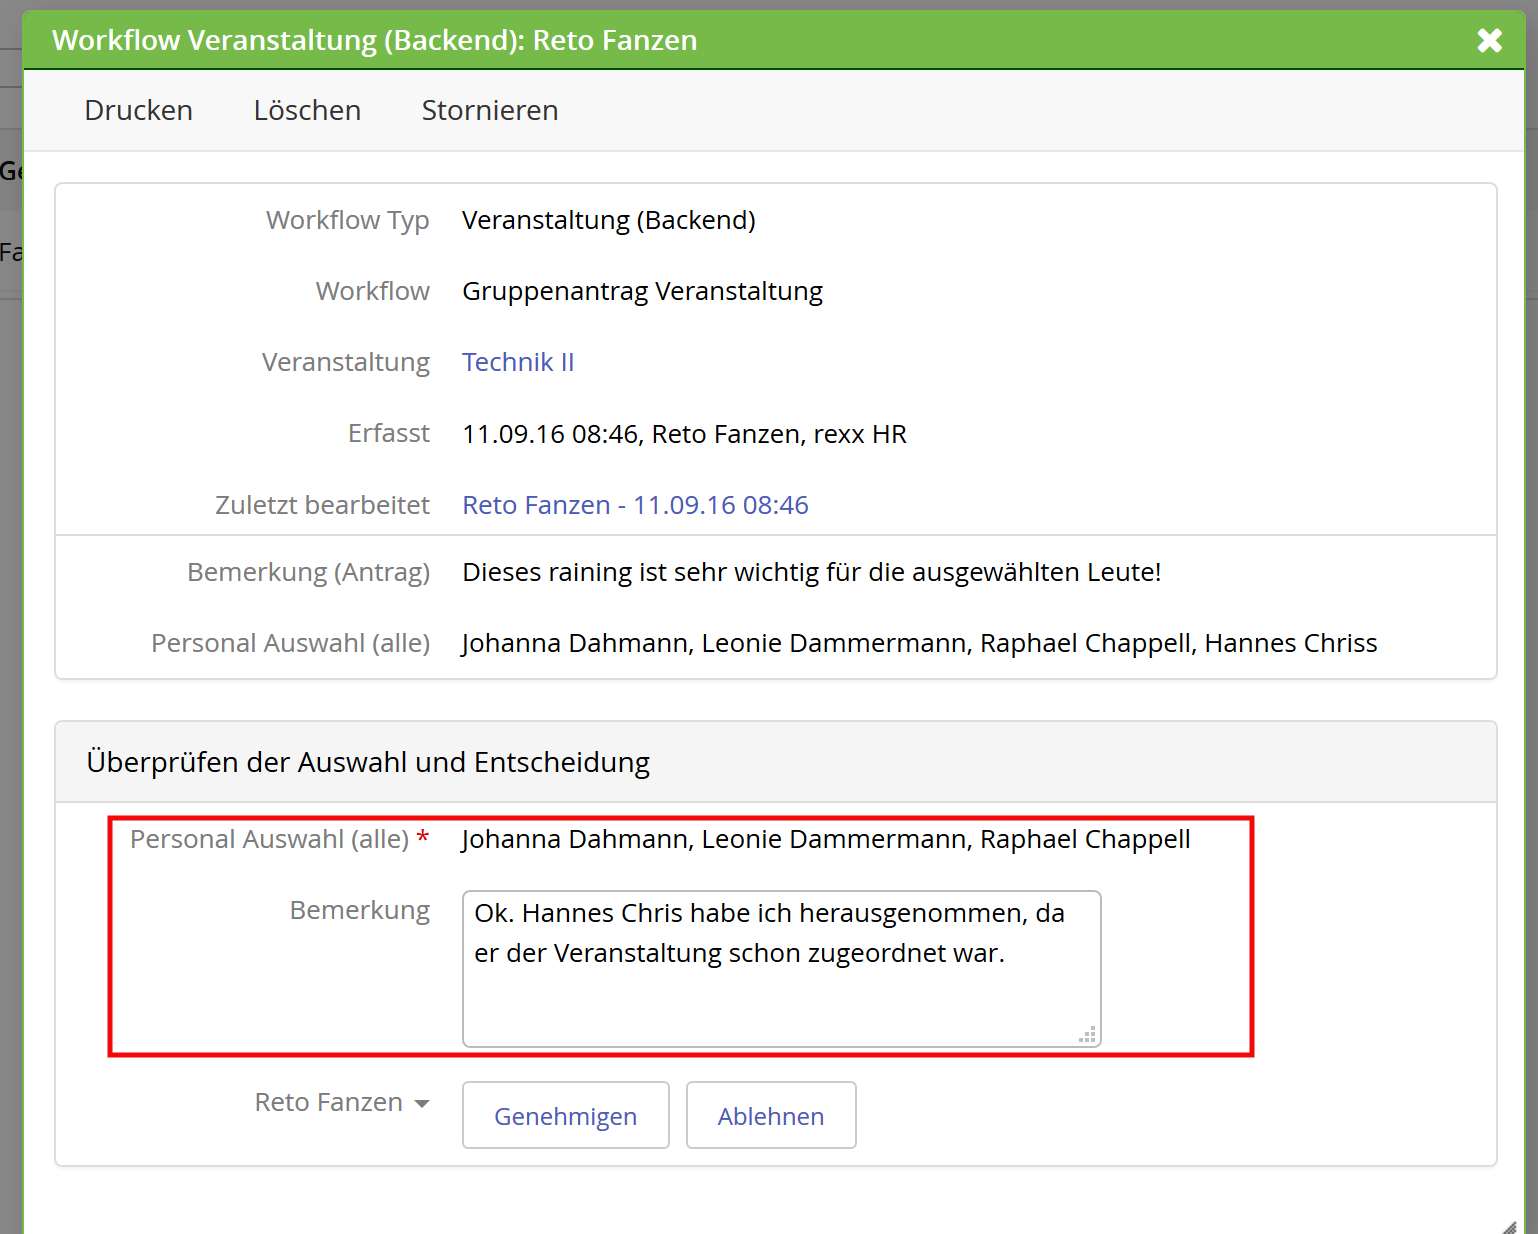Click the 'Workflow Typ' label
The height and width of the screenshot is (1234, 1538).
click(x=348, y=220)
